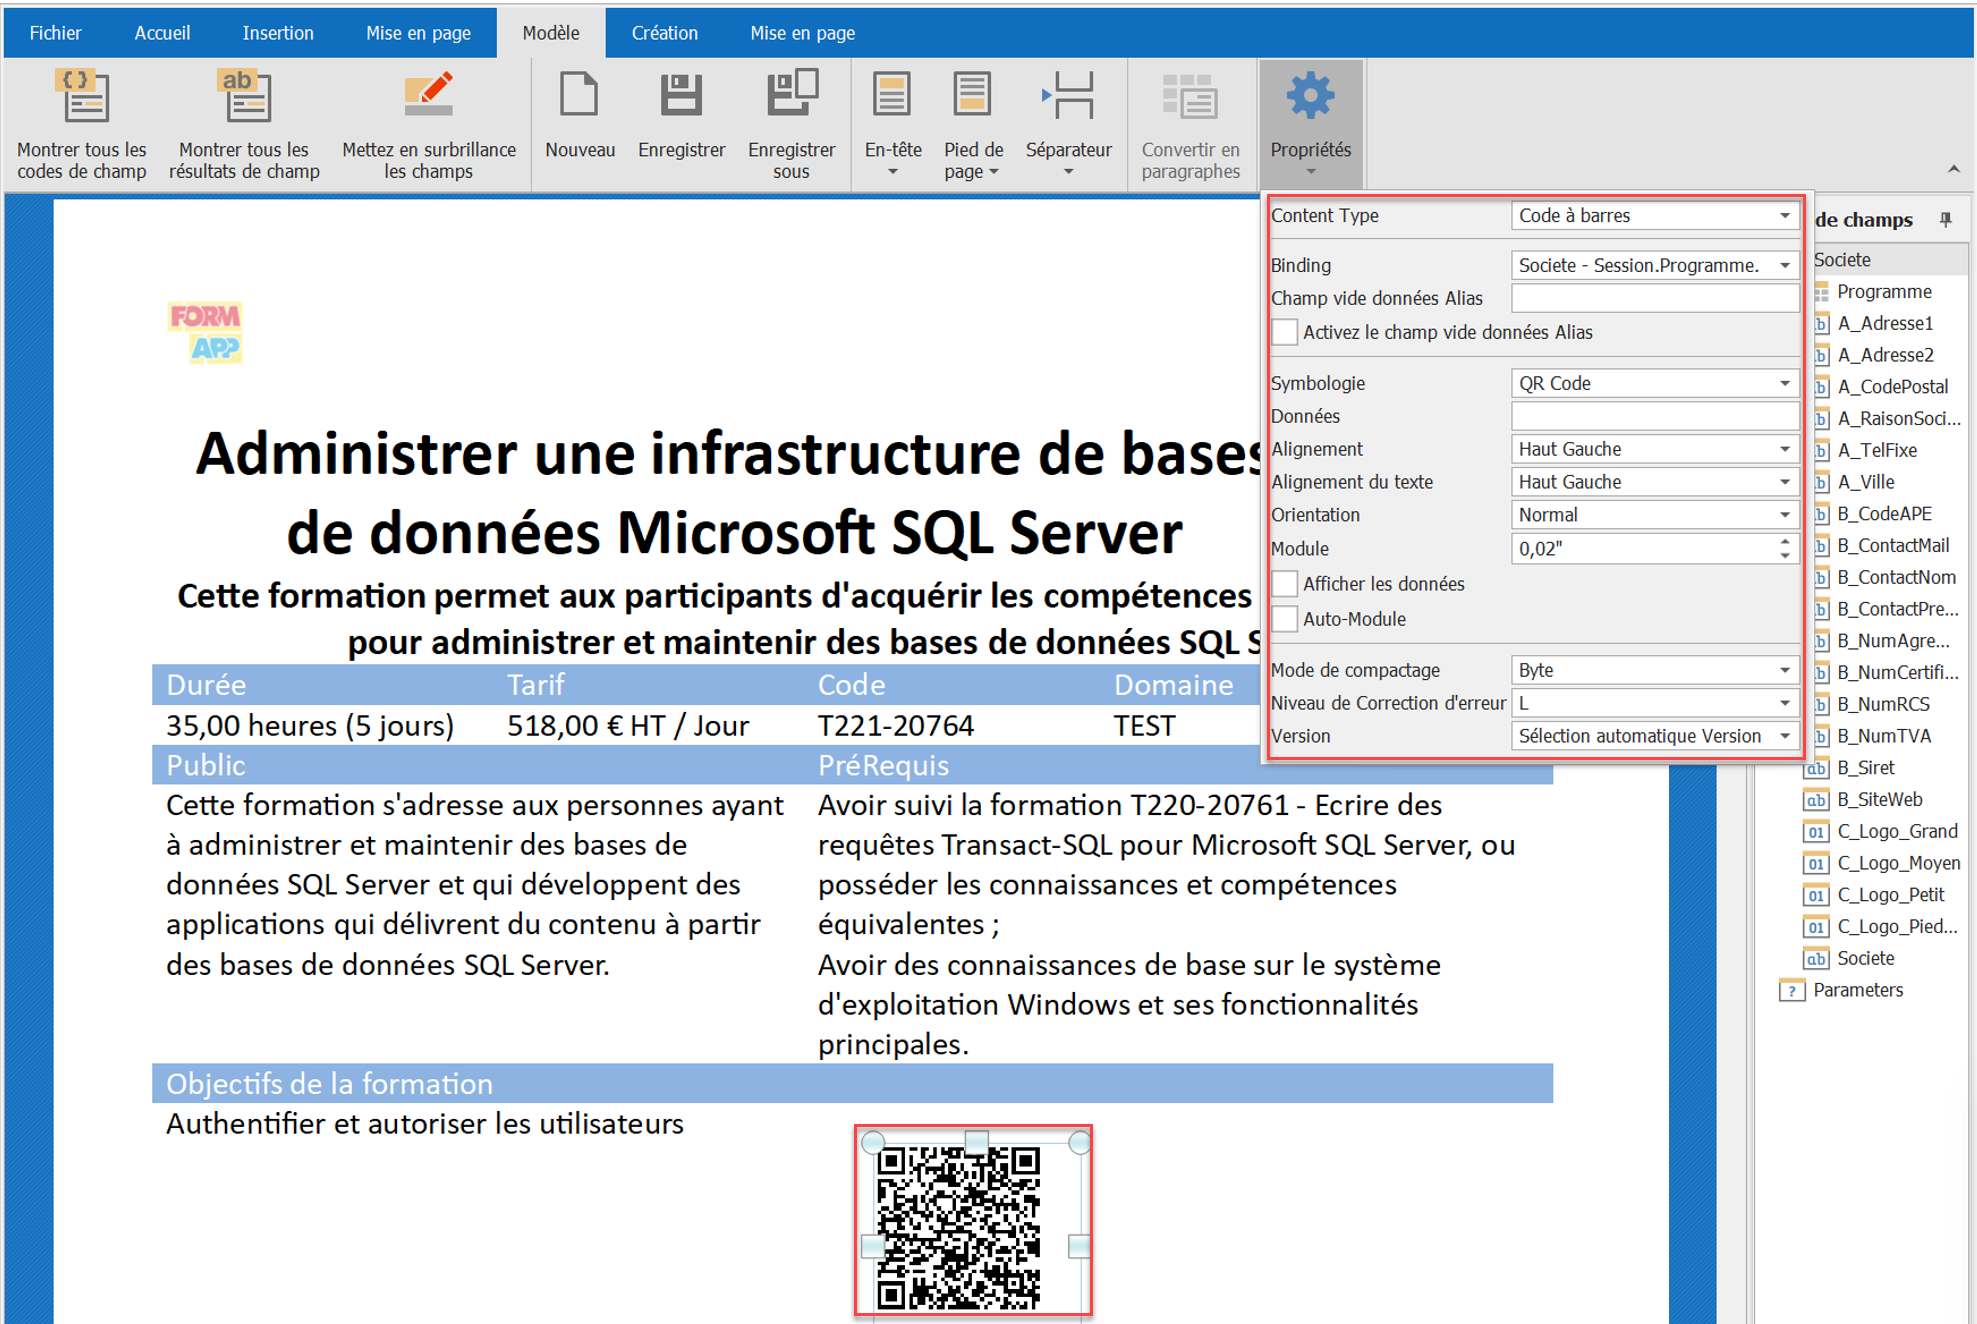1977x1324 pixels.
Task: Open the En-tête header menu
Action: click(x=892, y=124)
